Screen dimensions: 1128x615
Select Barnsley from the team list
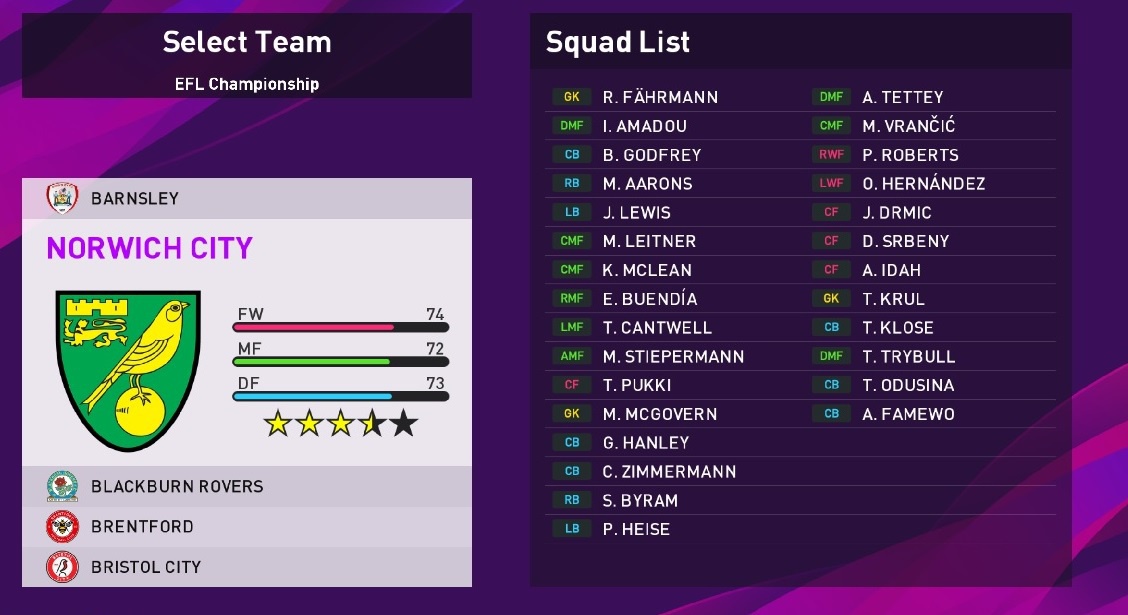click(x=135, y=198)
